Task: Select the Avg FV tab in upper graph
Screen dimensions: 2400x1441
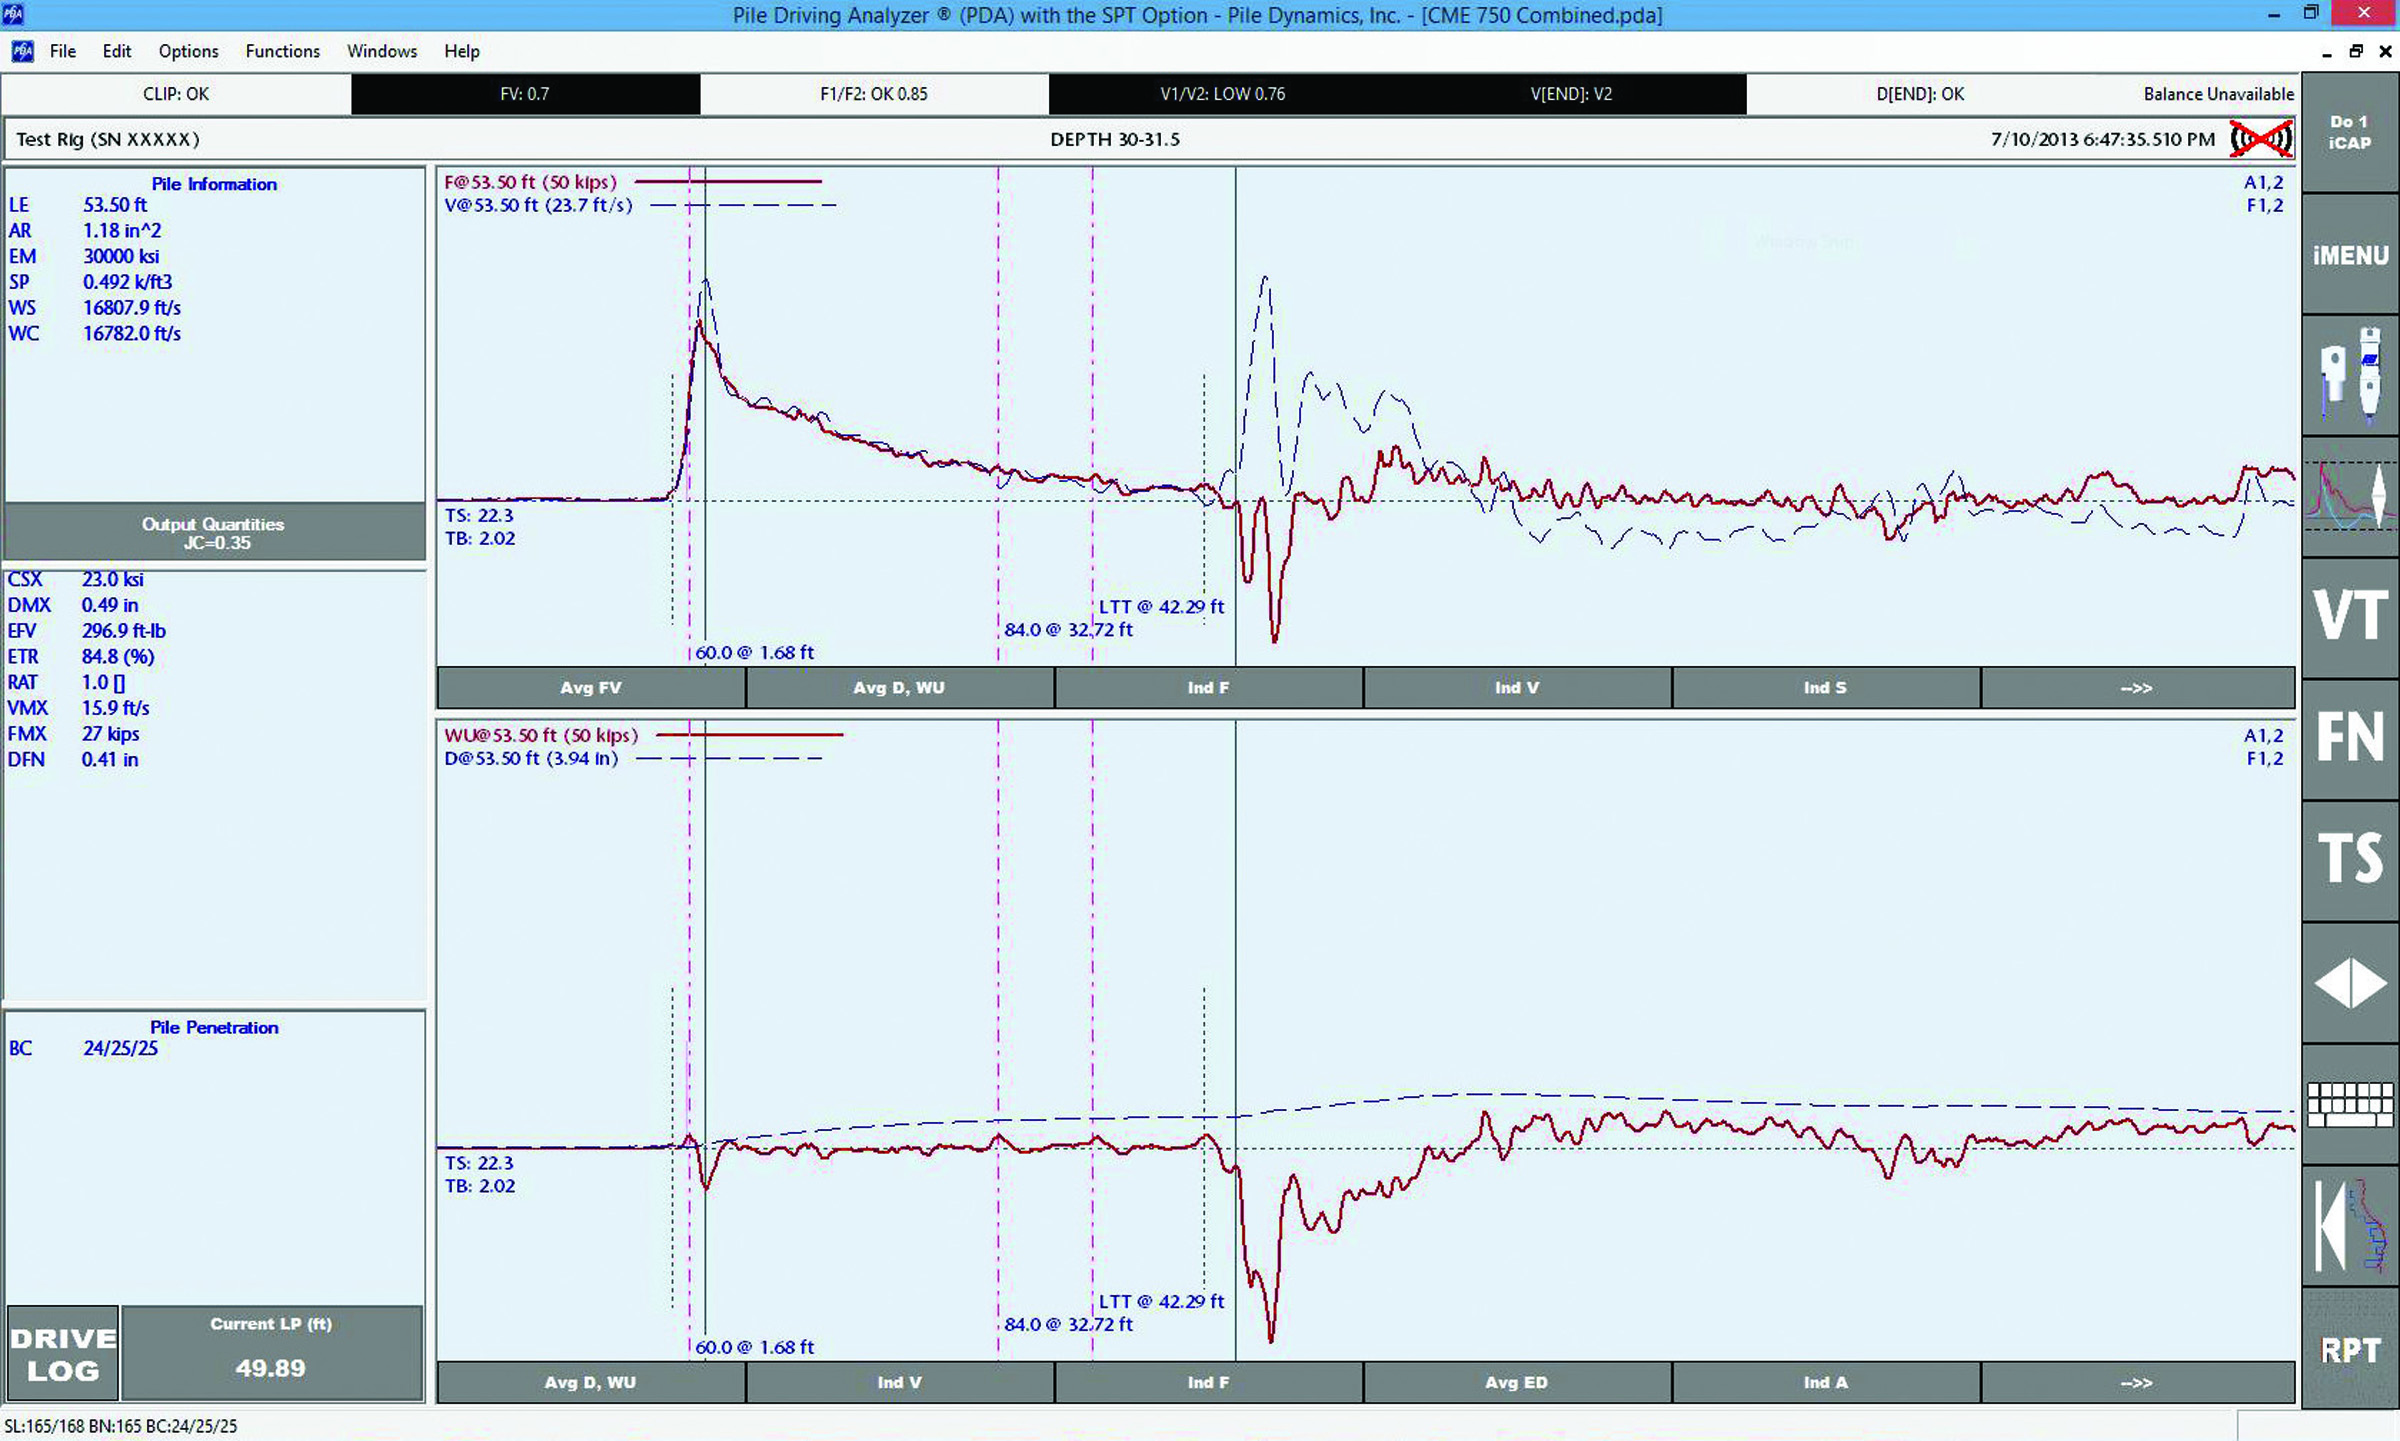Action: pyautogui.click(x=590, y=687)
